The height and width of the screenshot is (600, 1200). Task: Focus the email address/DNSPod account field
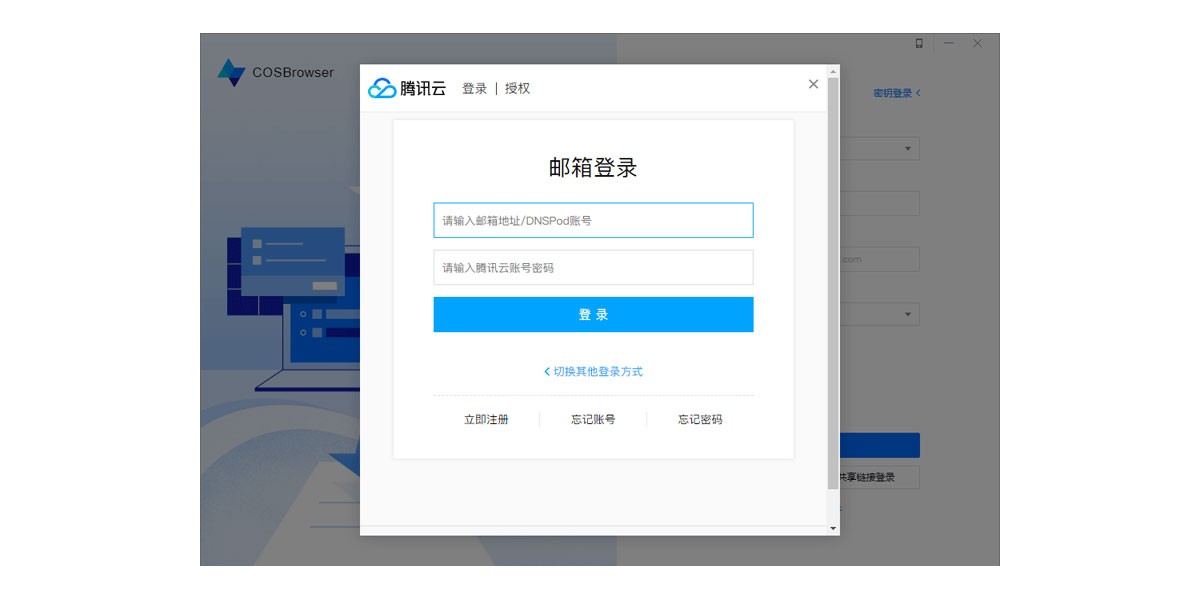pyautogui.click(x=593, y=220)
